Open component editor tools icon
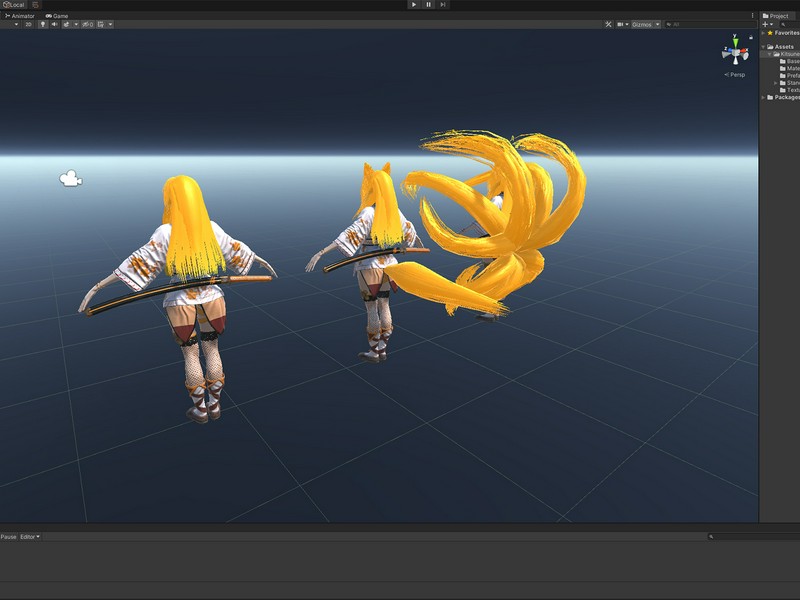The width and height of the screenshot is (800, 600). [608, 24]
